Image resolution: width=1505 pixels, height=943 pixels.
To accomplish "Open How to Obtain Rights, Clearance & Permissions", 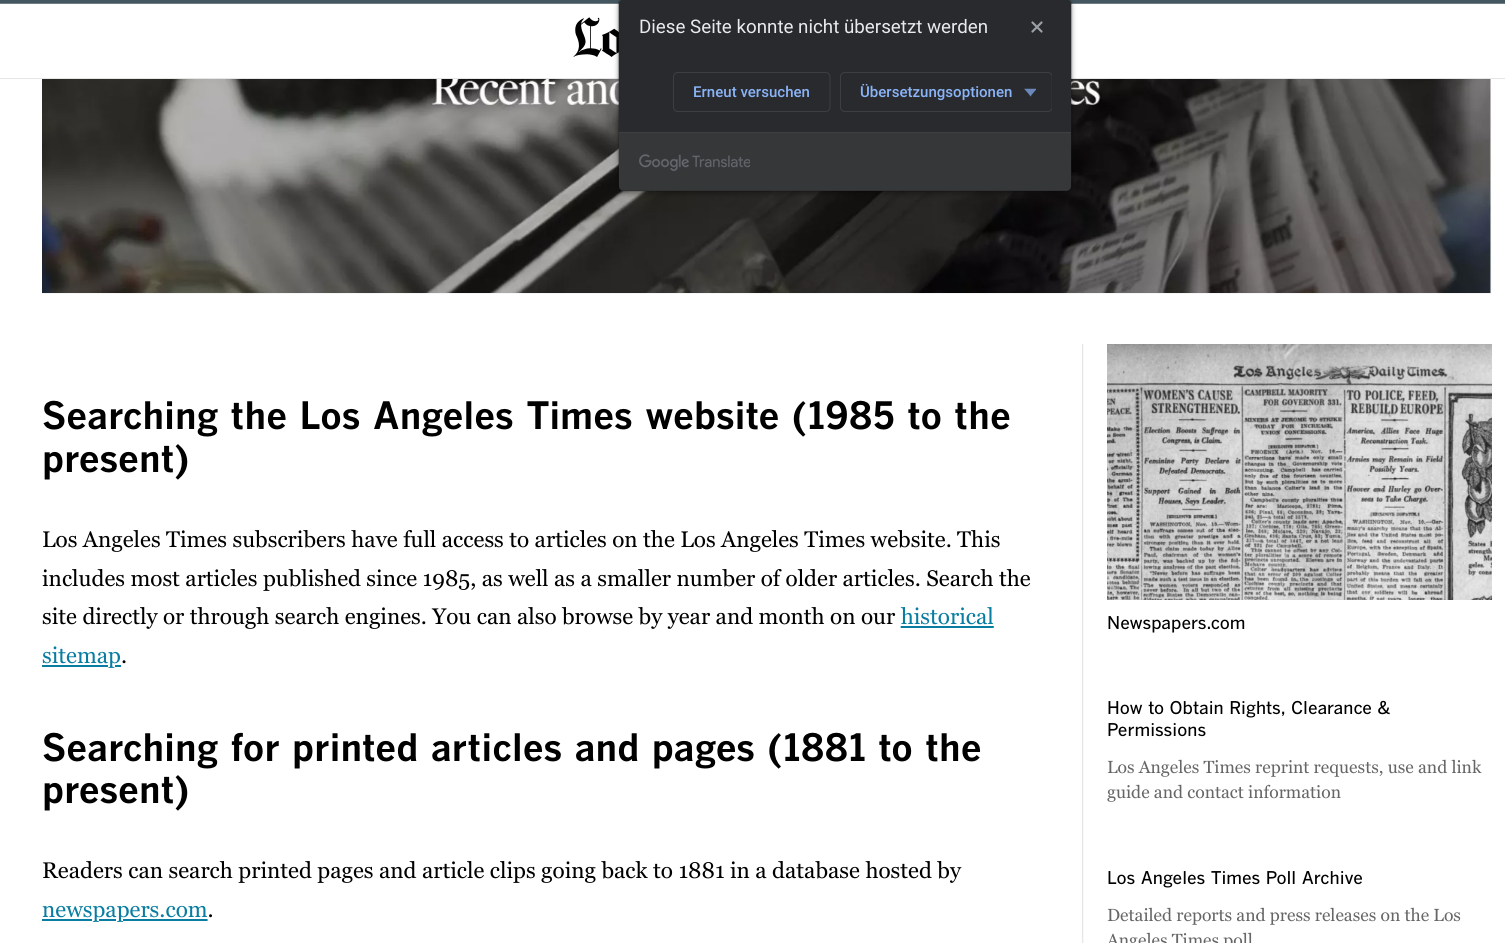I will pos(1248,719).
